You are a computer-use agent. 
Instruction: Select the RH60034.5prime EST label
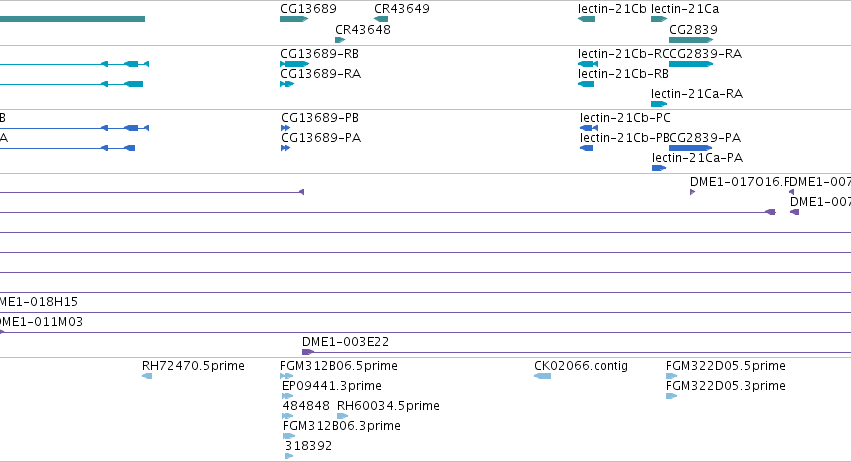coord(388,406)
